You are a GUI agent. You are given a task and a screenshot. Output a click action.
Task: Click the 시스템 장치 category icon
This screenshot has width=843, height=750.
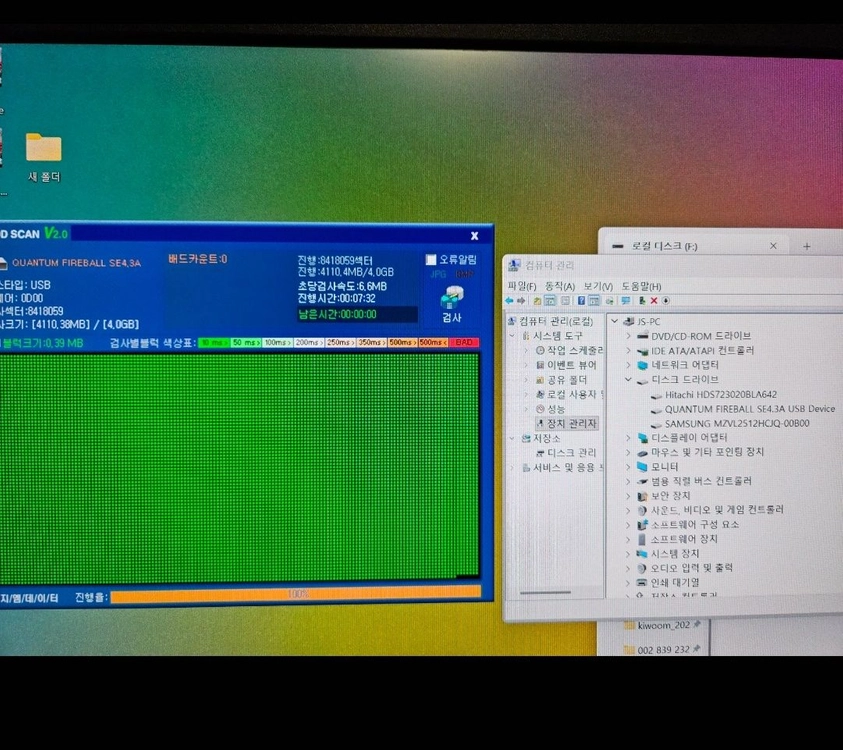click(642, 554)
